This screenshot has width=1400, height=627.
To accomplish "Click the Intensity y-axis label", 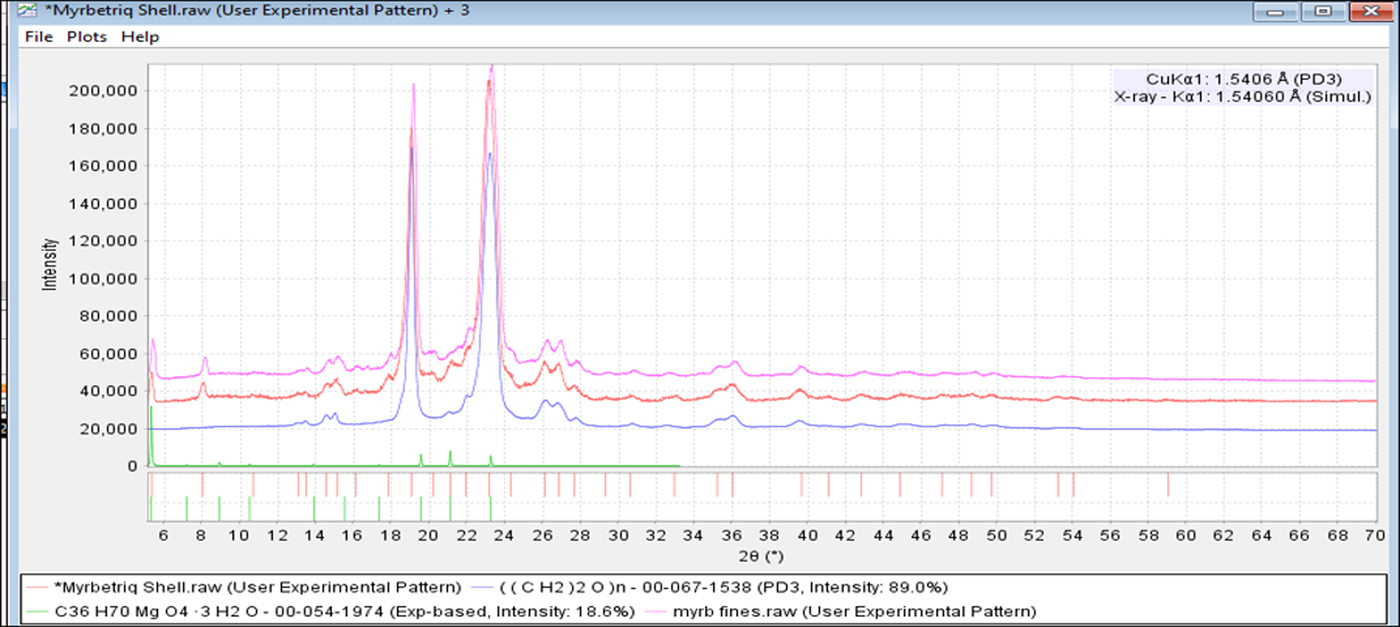I will coord(47,264).
